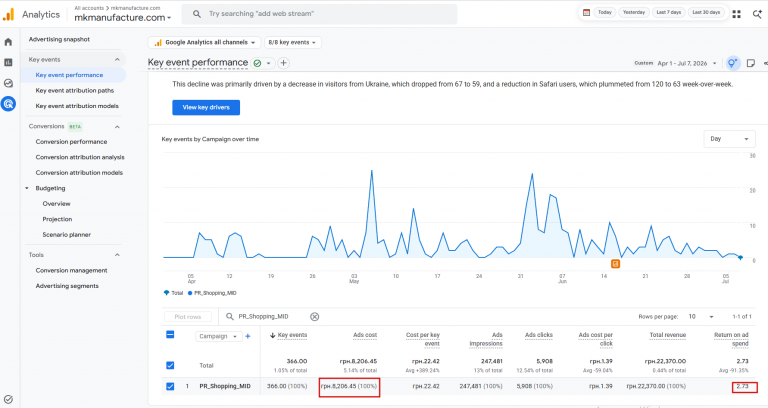Sort by the Ads cost column header
This screenshot has width=768, height=408.
coord(365,335)
